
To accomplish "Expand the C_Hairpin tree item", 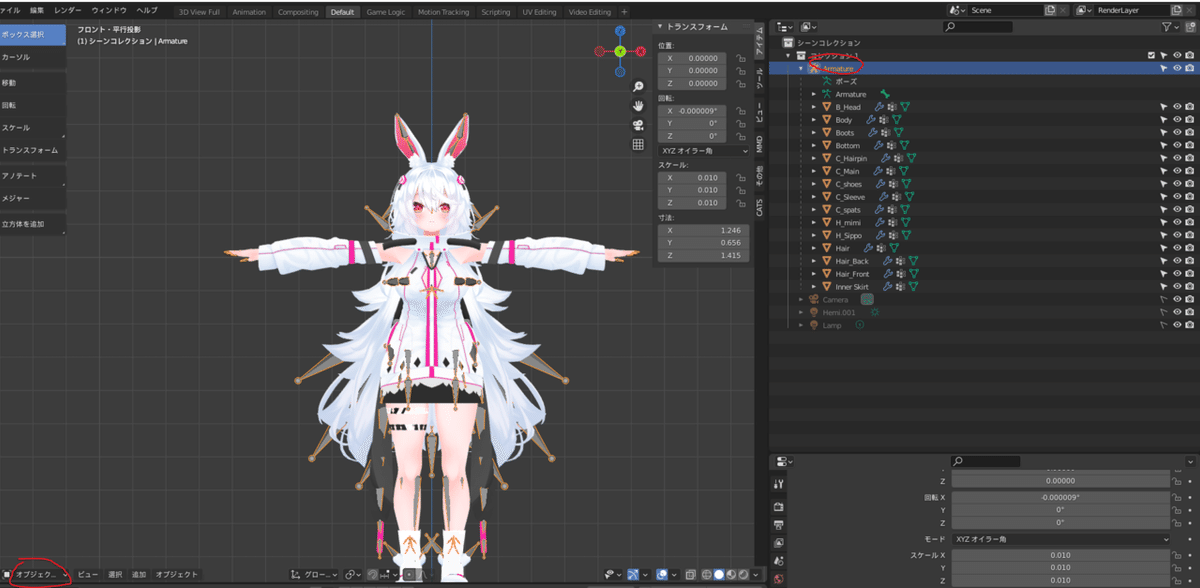I will [x=814, y=158].
